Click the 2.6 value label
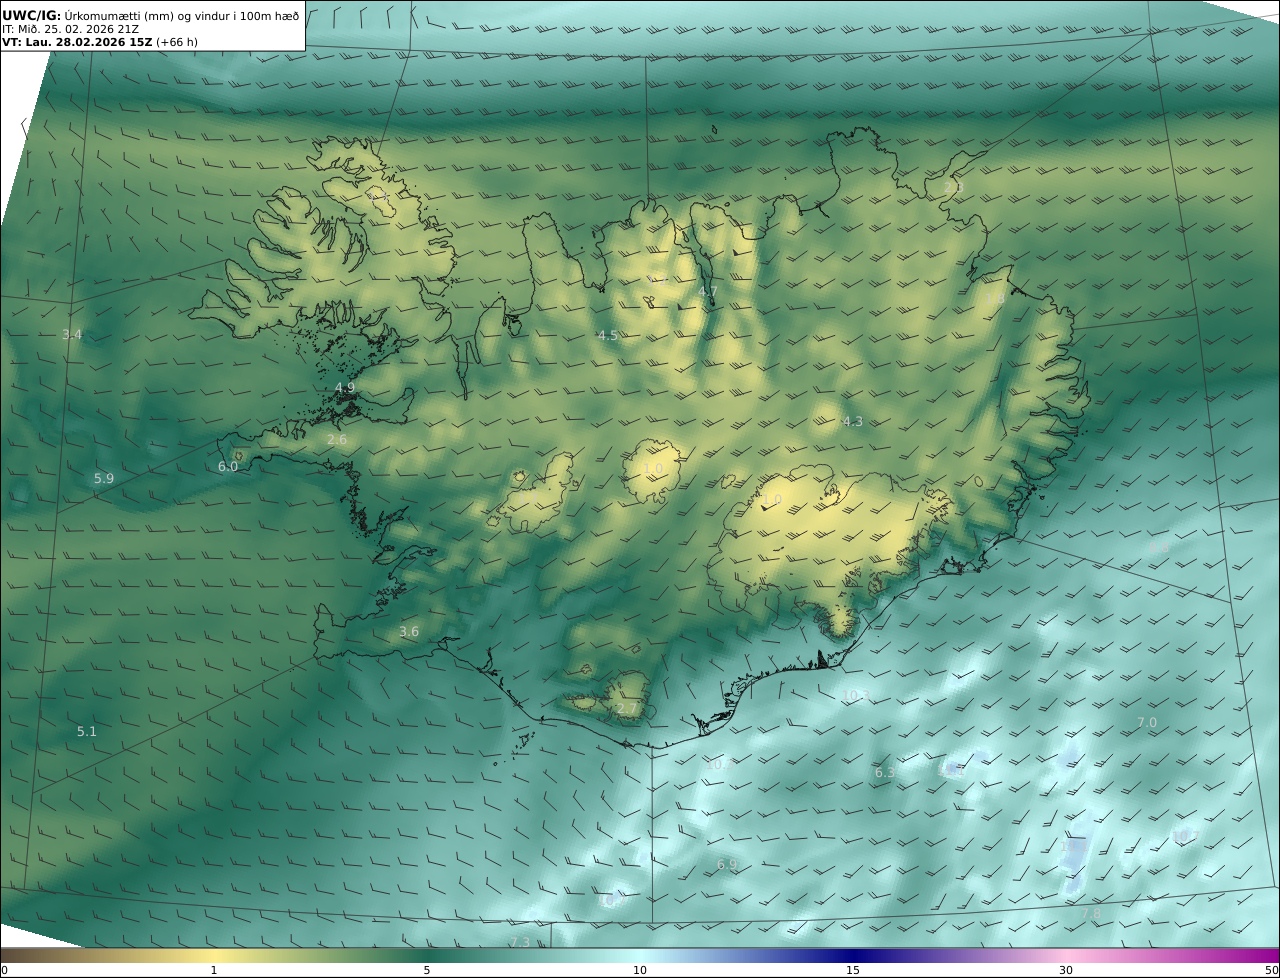 click(x=337, y=440)
